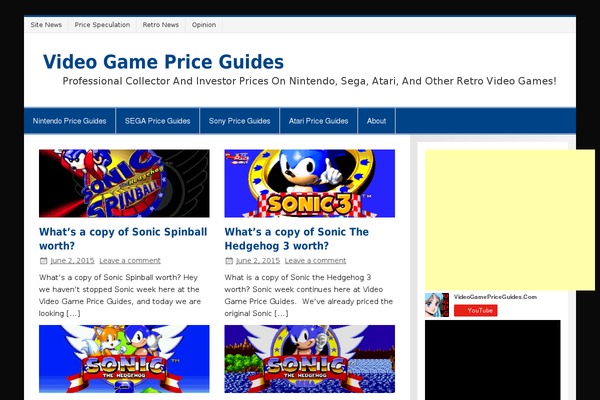The width and height of the screenshot is (600, 400).
Task: Click the Sonic 3 excerpt text
Action: [x=309, y=295]
